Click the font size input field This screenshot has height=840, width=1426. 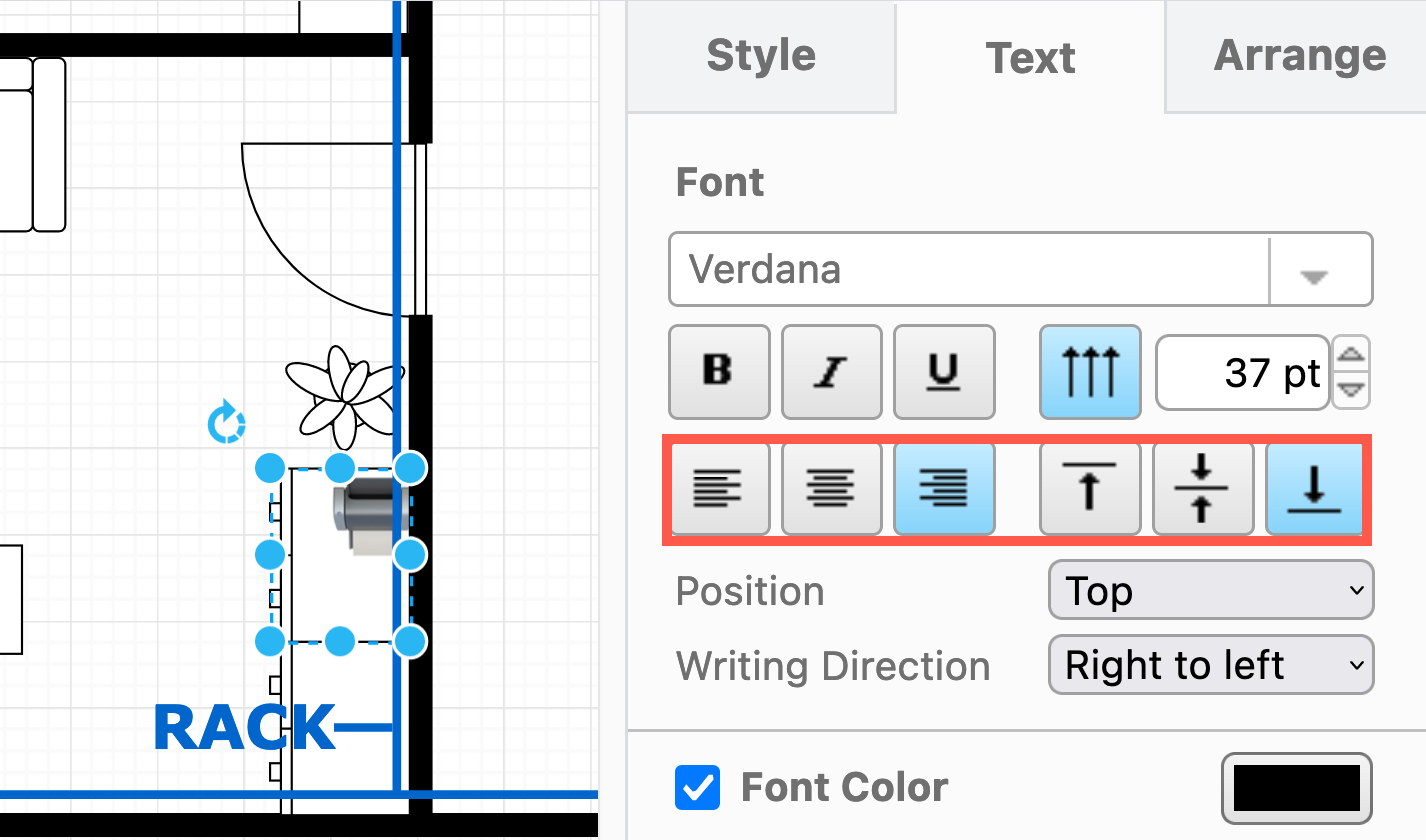tap(1240, 371)
